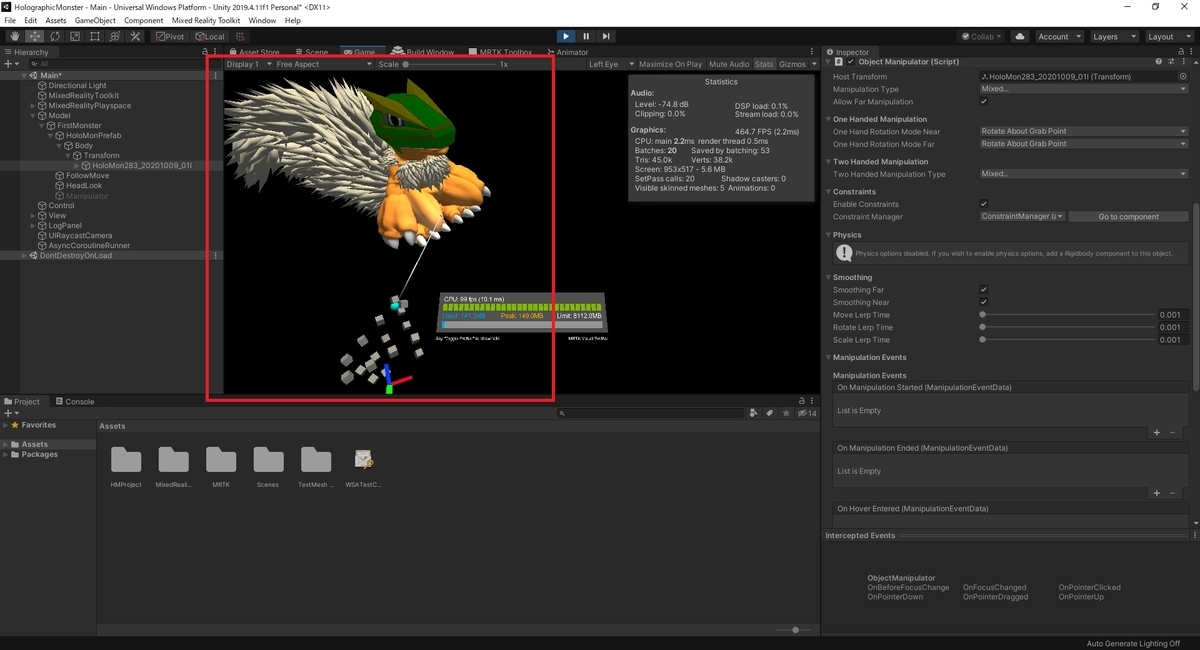Toggle Smoothing Far checkbox

[984, 289]
